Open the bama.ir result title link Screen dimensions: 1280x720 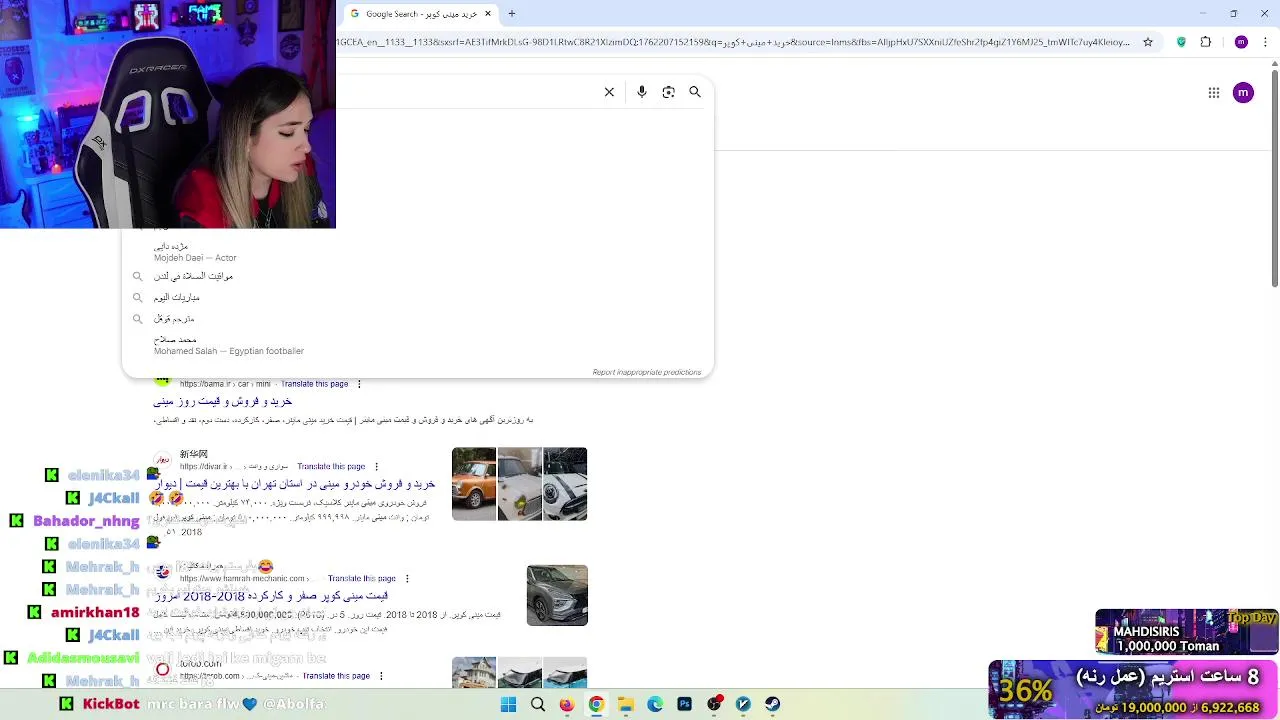click(x=222, y=401)
